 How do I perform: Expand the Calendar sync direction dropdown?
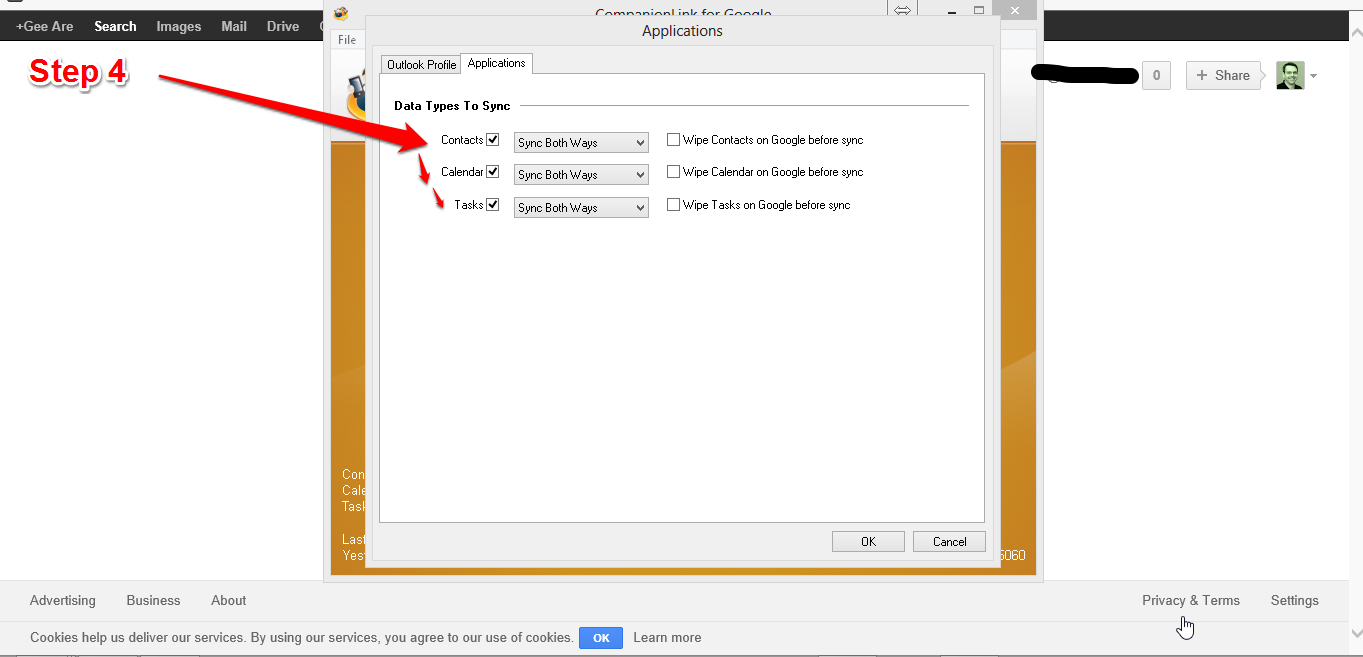[581, 175]
